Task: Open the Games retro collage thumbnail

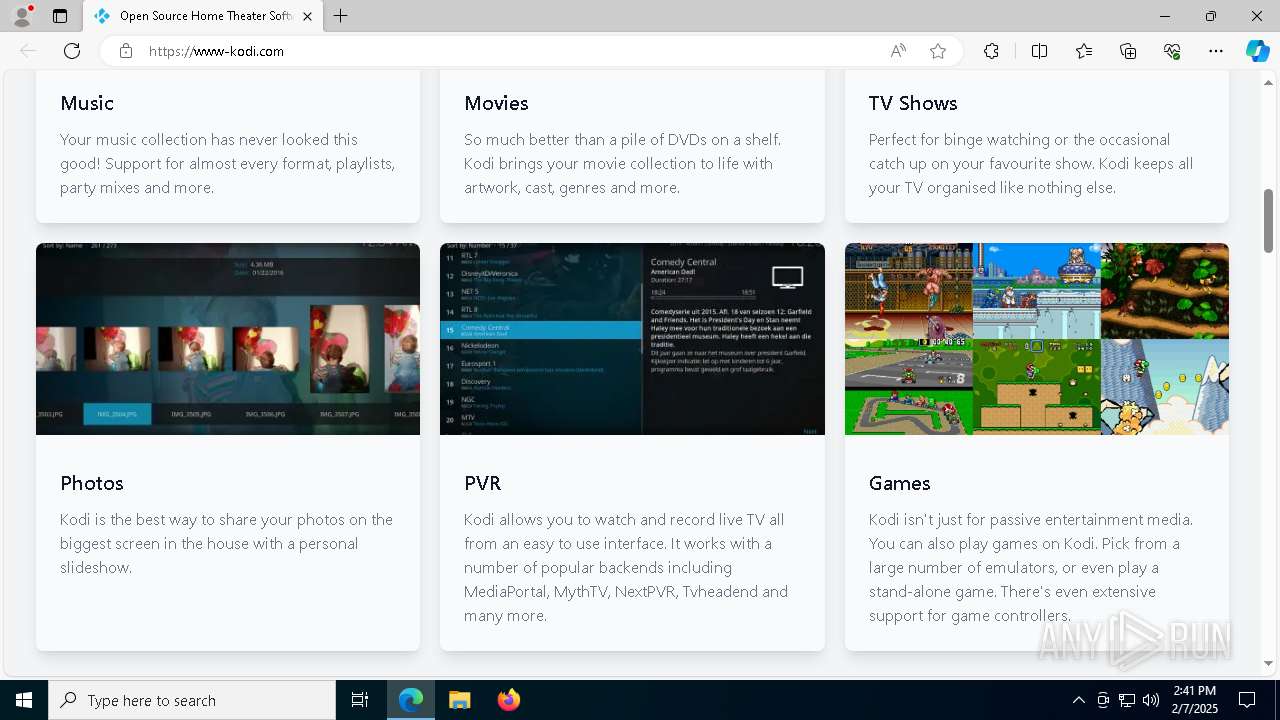Action: tap(1037, 339)
